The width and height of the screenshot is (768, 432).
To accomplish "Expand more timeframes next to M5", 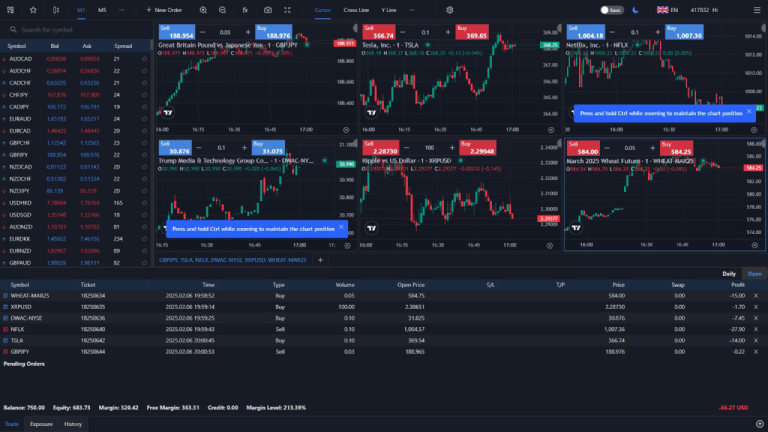I will coord(121,10).
